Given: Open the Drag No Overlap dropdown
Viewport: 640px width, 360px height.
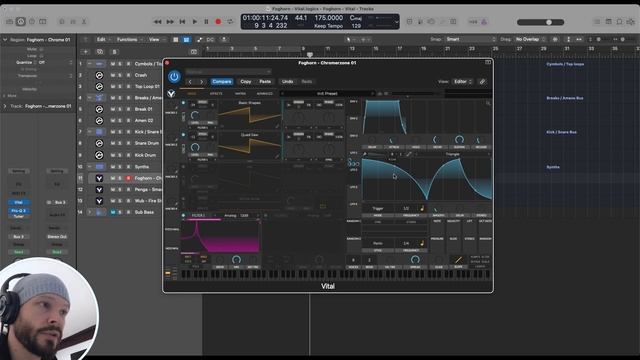Looking at the screenshot, I should pyautogui.click(x=530, y=39).
